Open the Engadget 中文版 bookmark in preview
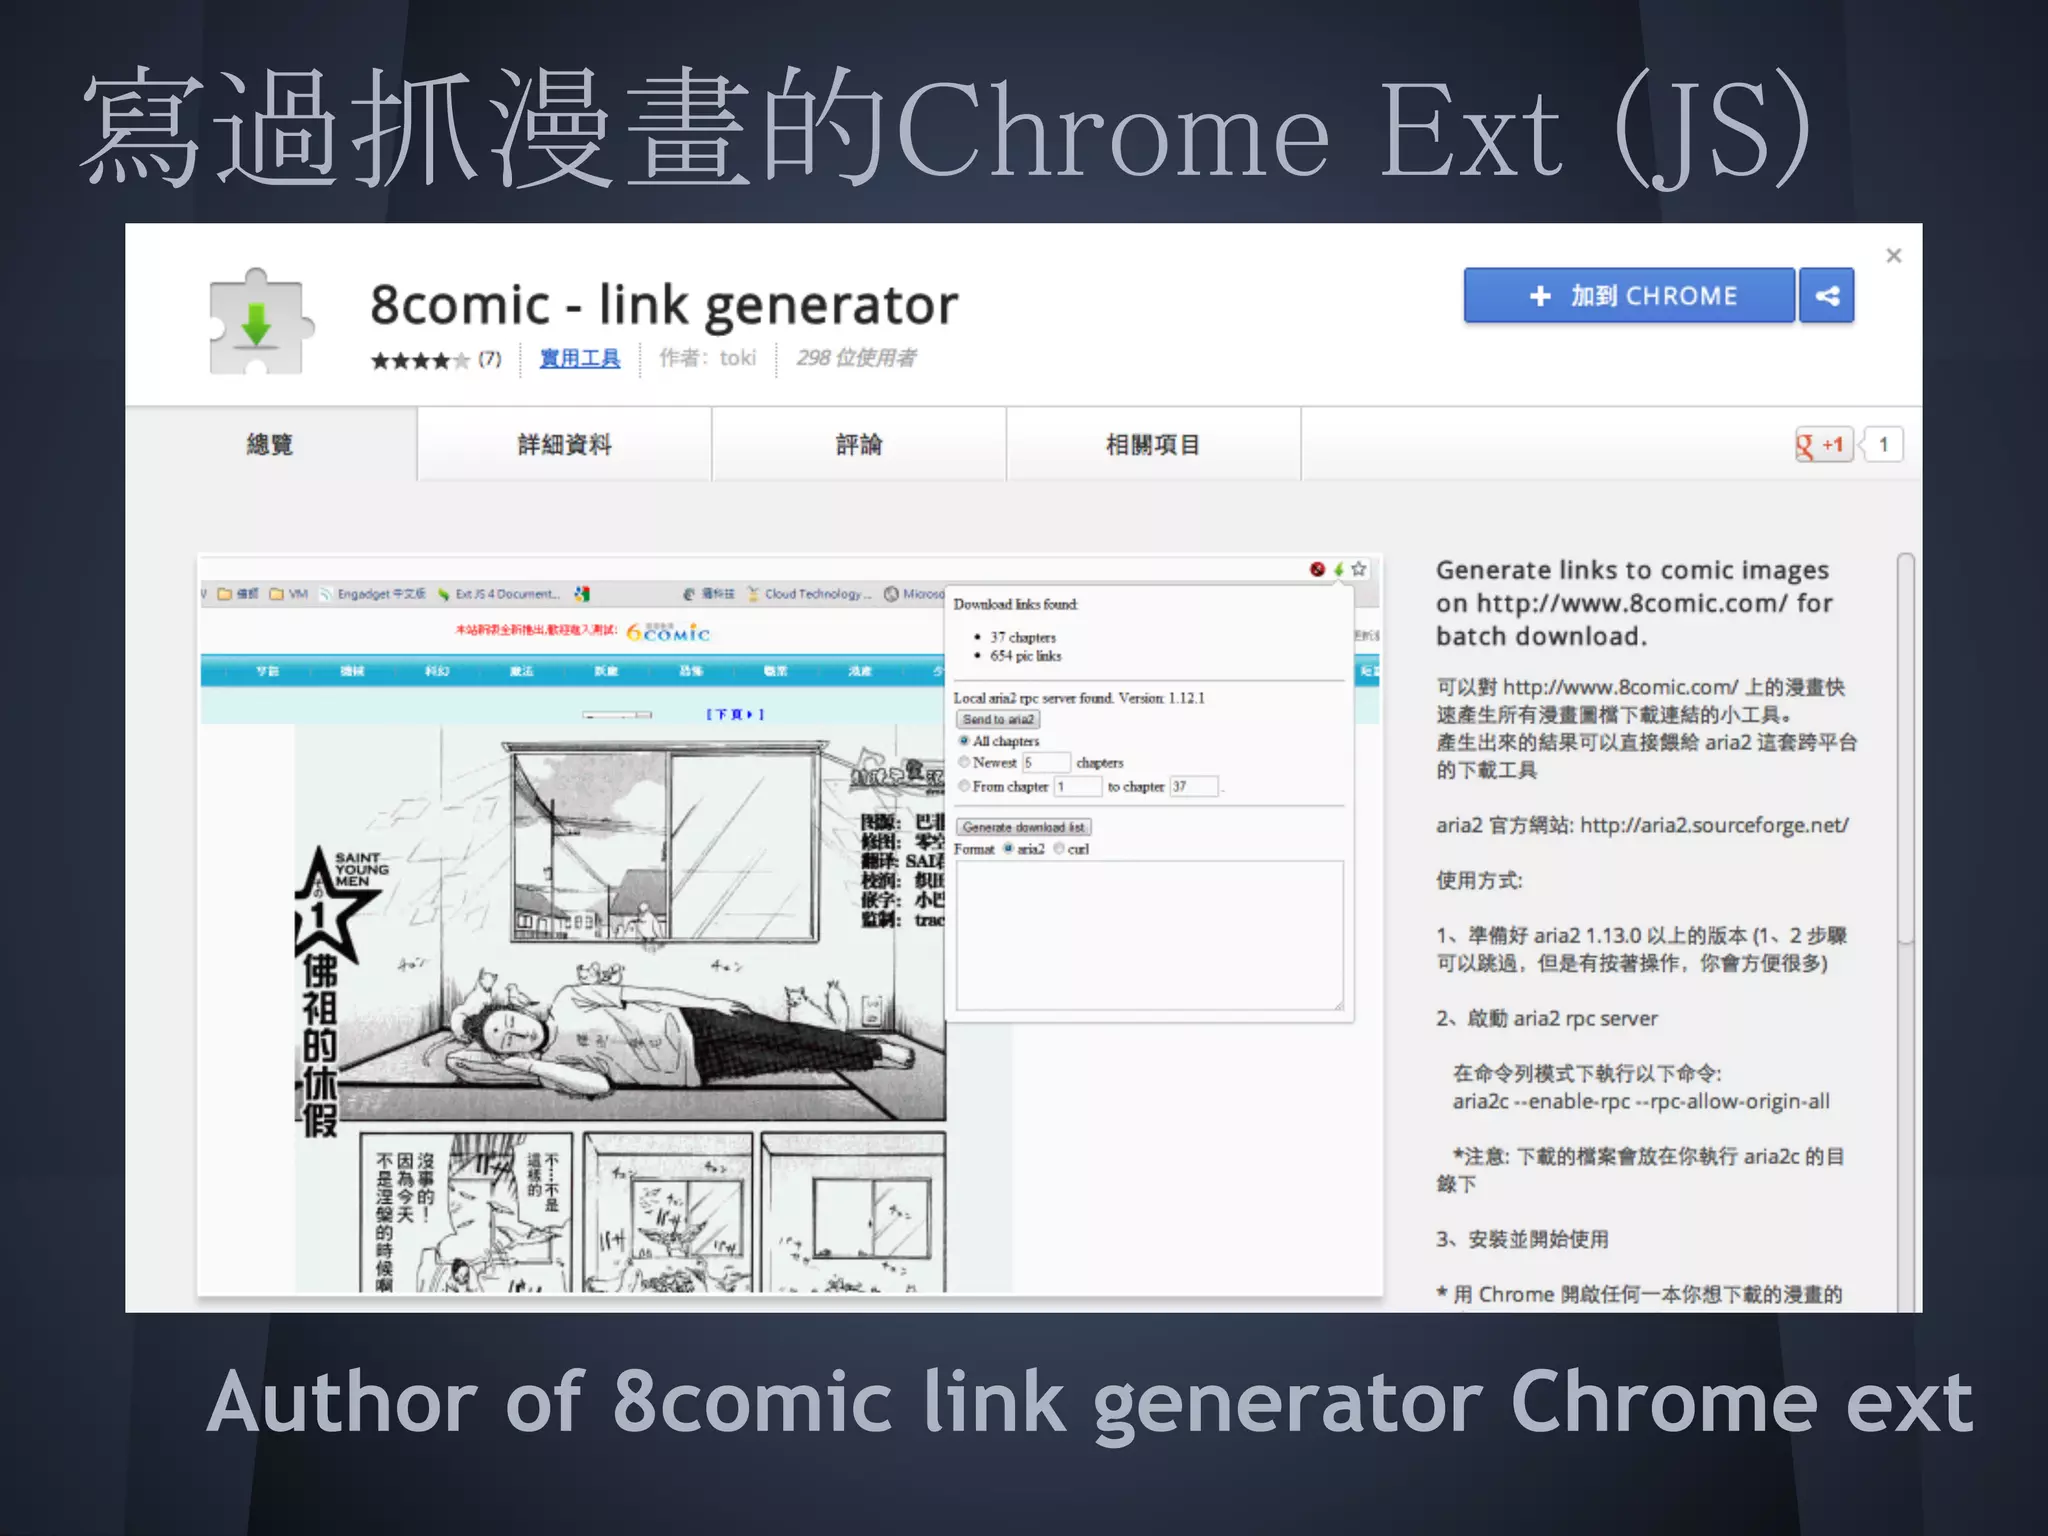The height and width of the screenshot is (1536, 2048). click(x=372, y=594)
